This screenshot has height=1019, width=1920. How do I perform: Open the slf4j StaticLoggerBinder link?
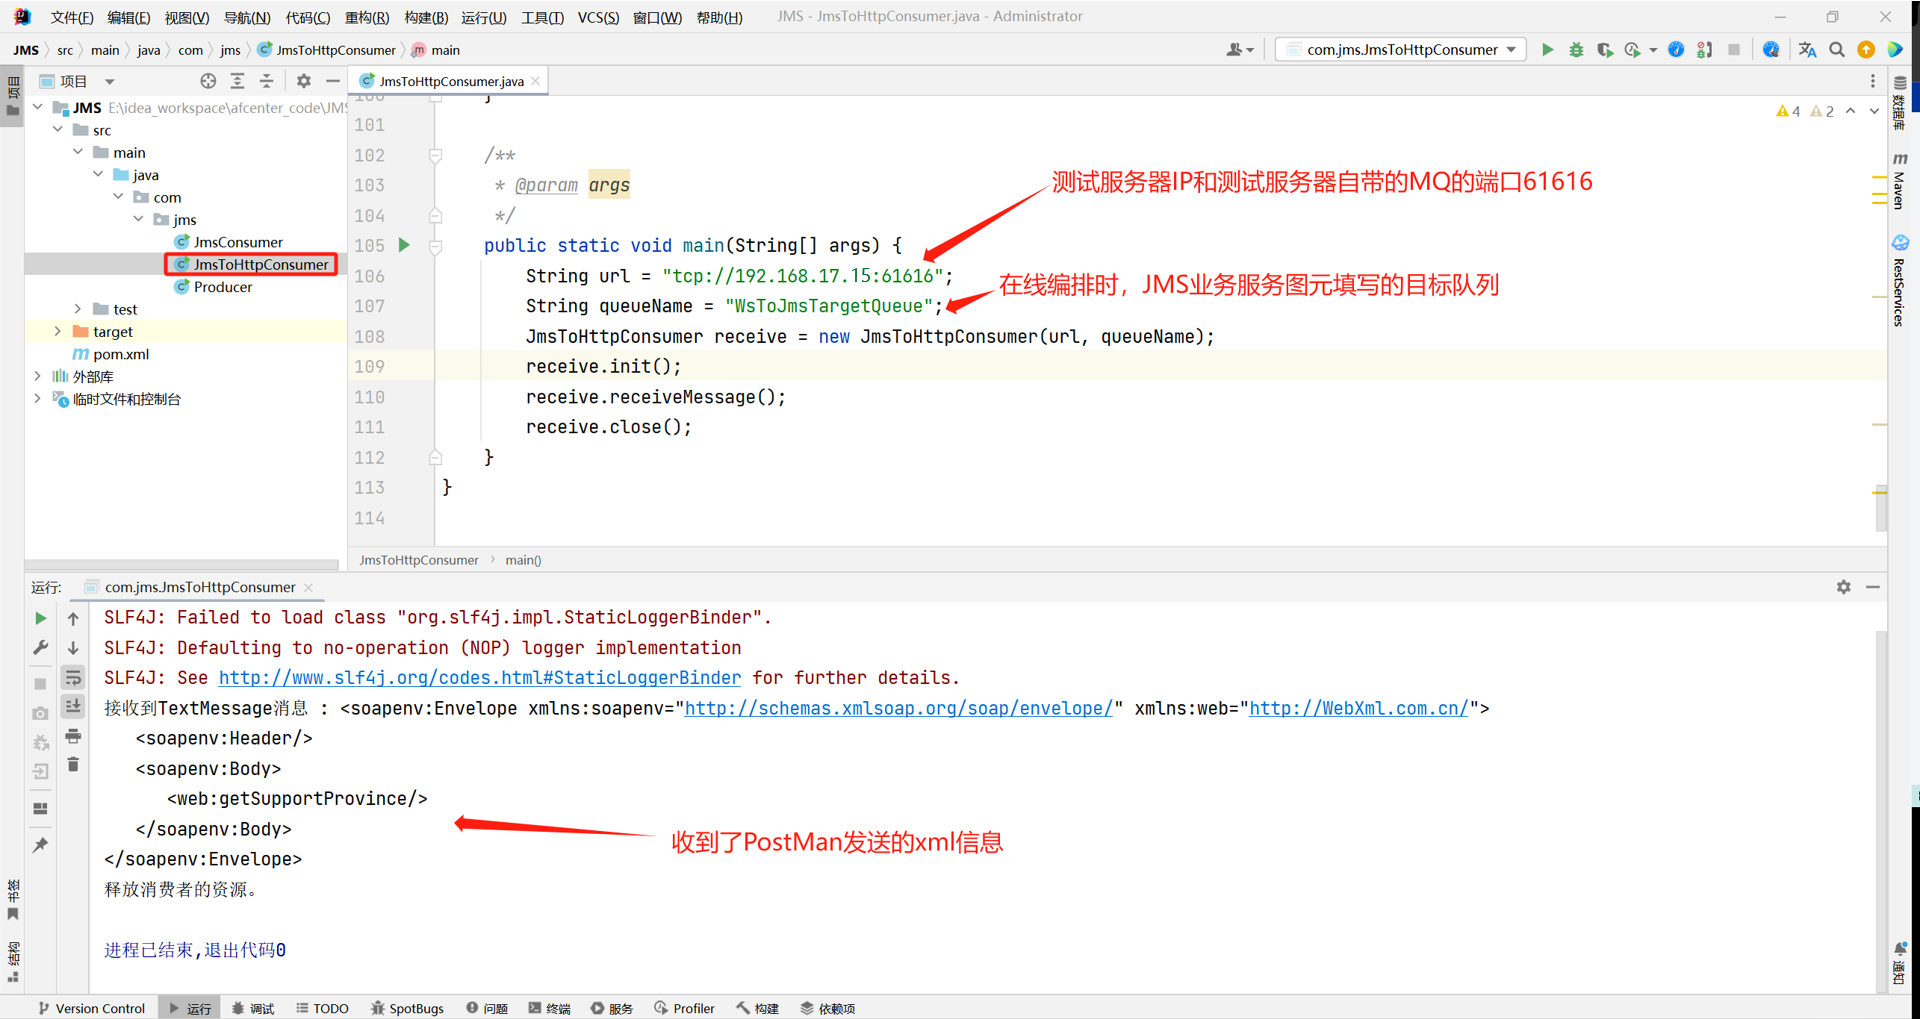click(479, 678)
